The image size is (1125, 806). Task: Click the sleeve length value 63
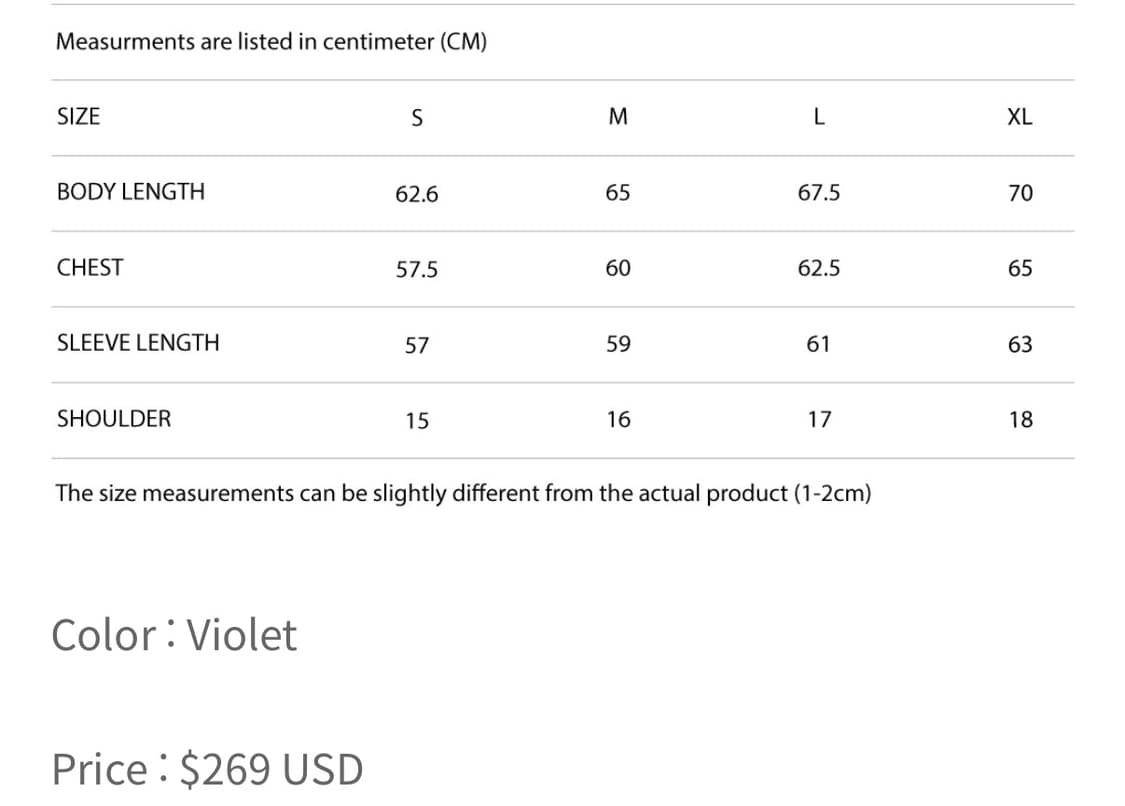point(1020,345)
